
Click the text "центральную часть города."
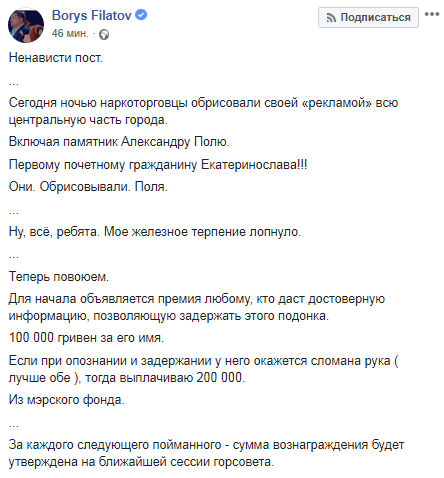(88, 120)
